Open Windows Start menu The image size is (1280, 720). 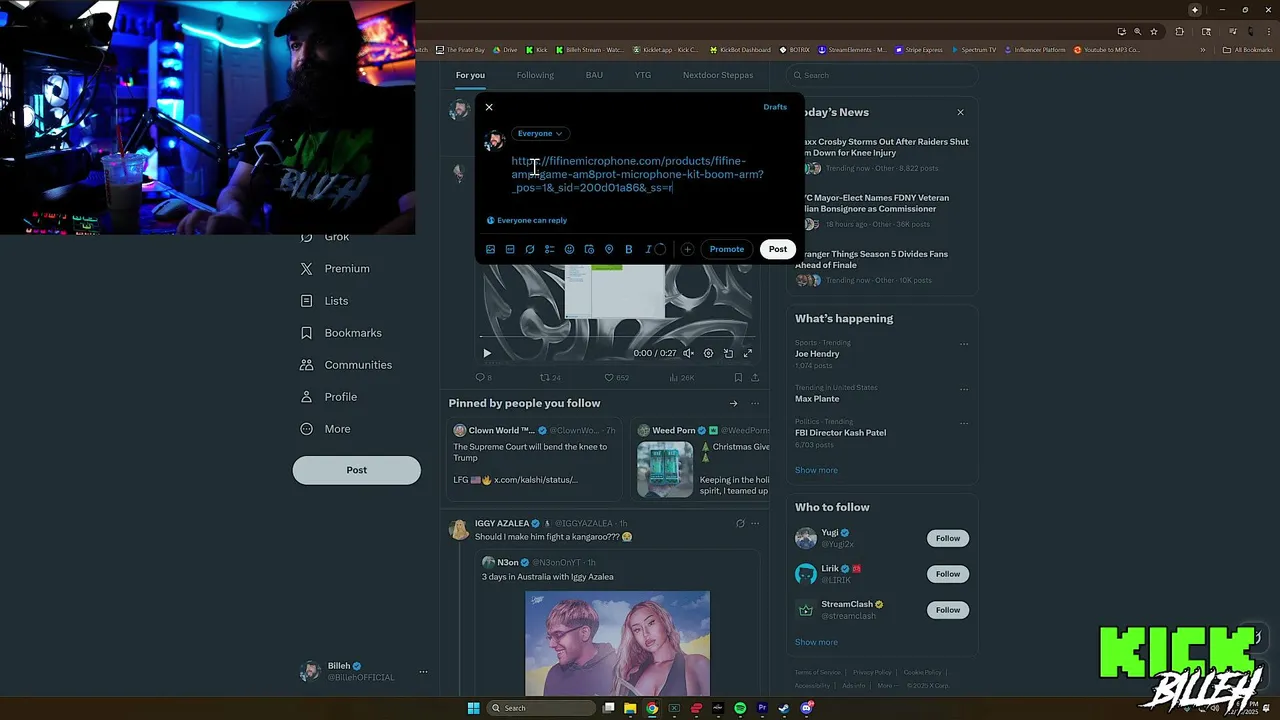473,708
